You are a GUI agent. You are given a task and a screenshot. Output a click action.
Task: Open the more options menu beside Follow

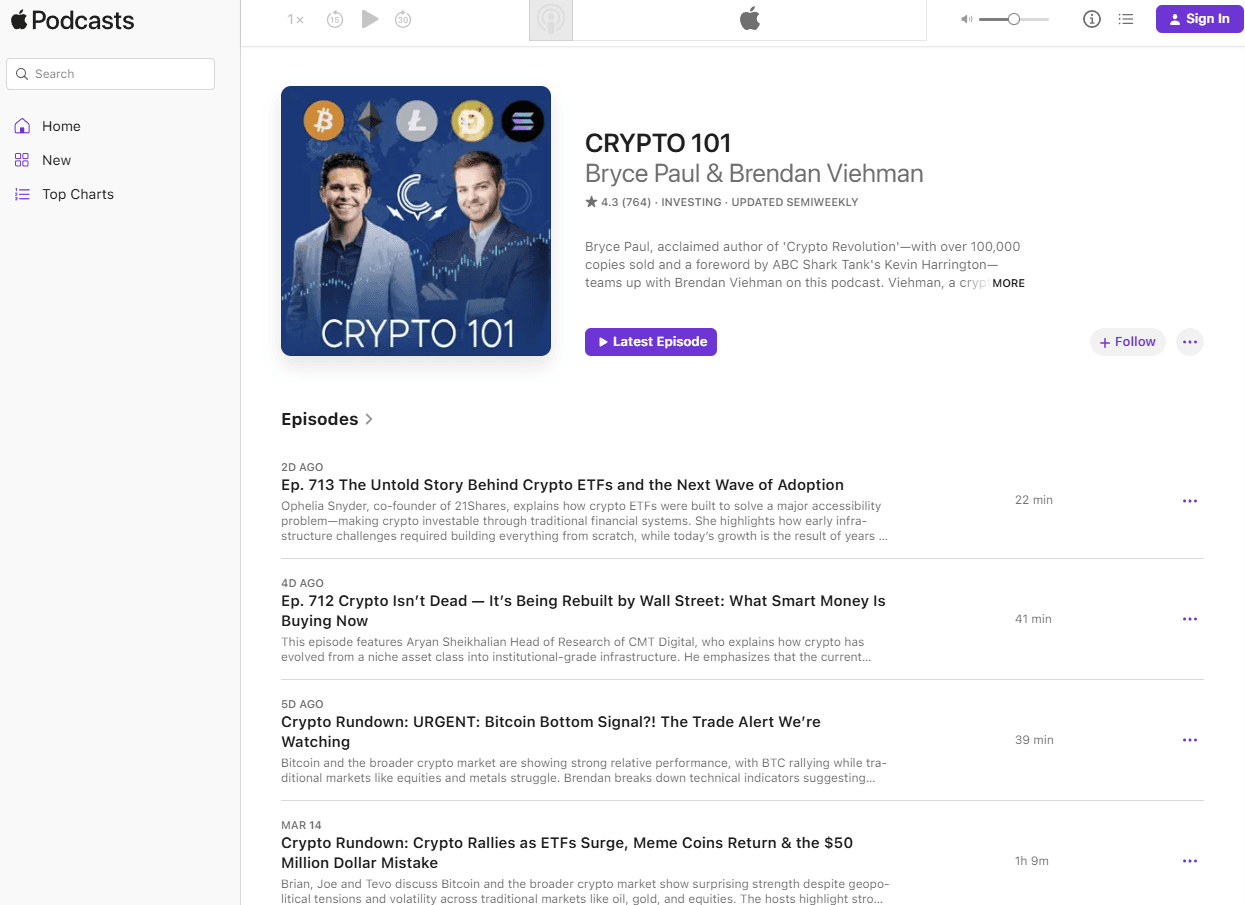click(x=1190, y=342)
